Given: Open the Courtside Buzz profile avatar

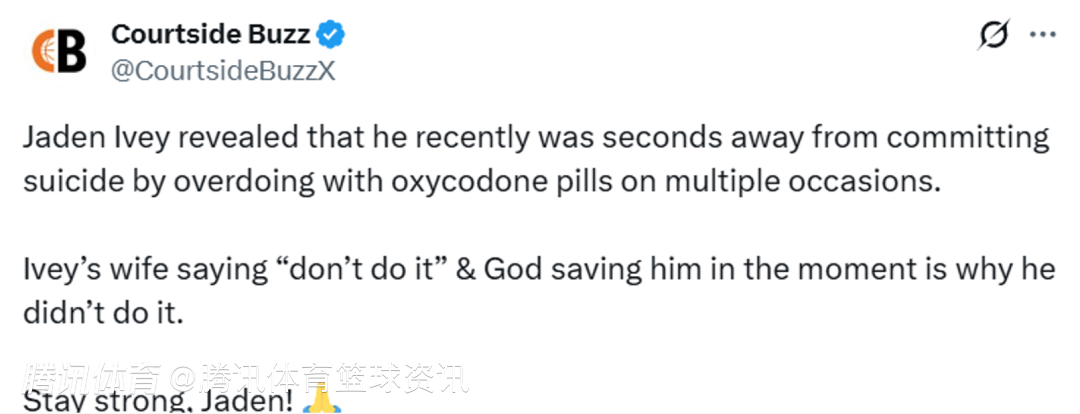Looking at the screenshot, I should pyautogui.click(x=59, y=52).
